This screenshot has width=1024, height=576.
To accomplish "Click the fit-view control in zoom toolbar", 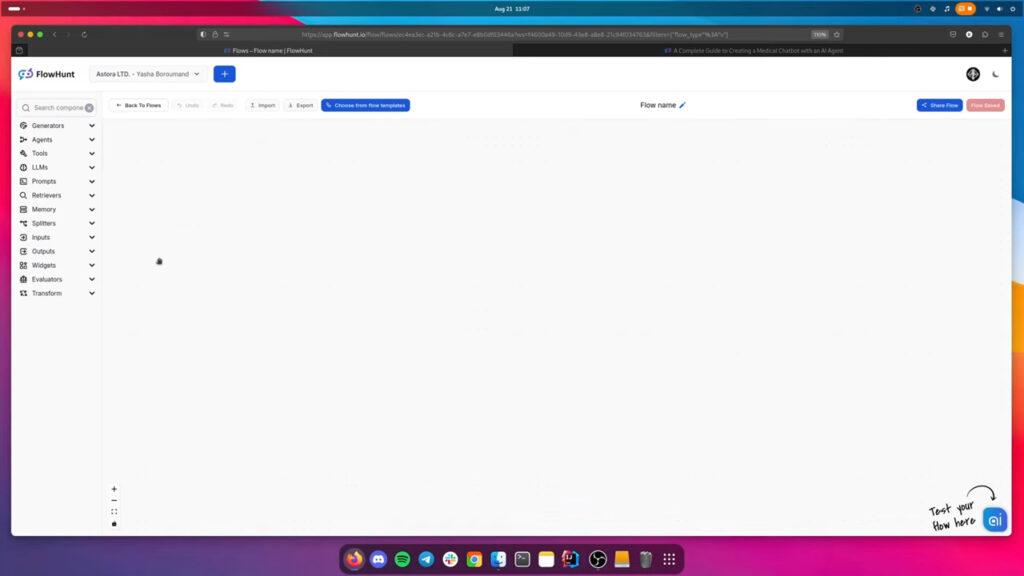I will 114,512.
